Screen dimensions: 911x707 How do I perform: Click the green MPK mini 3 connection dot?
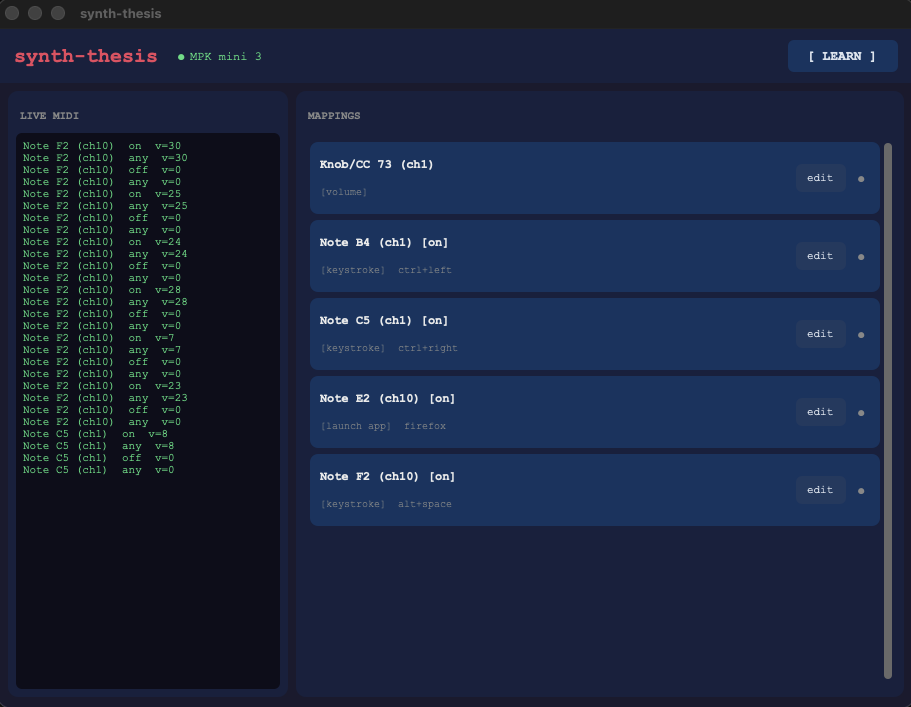181,57
